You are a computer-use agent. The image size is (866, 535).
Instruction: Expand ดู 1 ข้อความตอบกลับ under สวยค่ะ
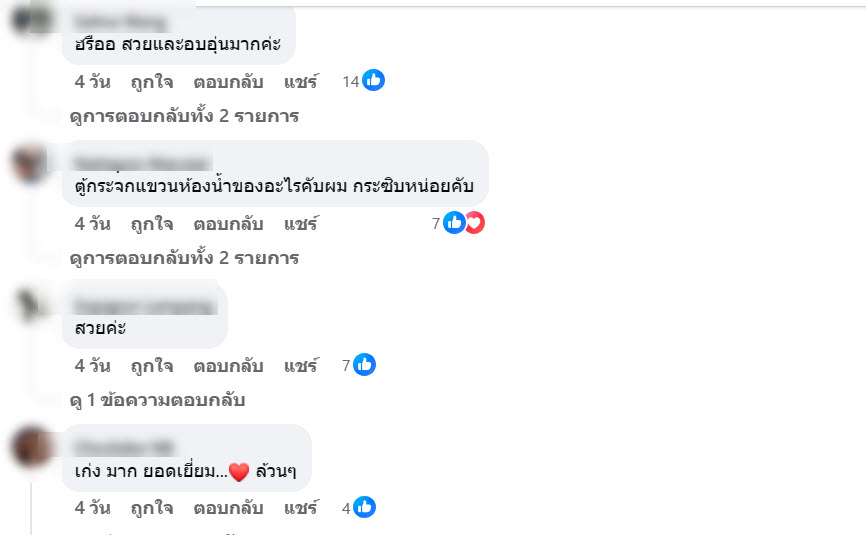point(157,400)
